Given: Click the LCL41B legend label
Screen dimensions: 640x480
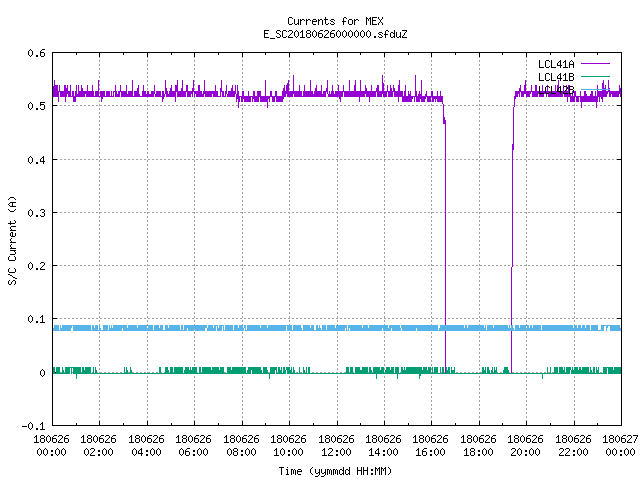Looking at the screenshot, I should coord(556,77).
